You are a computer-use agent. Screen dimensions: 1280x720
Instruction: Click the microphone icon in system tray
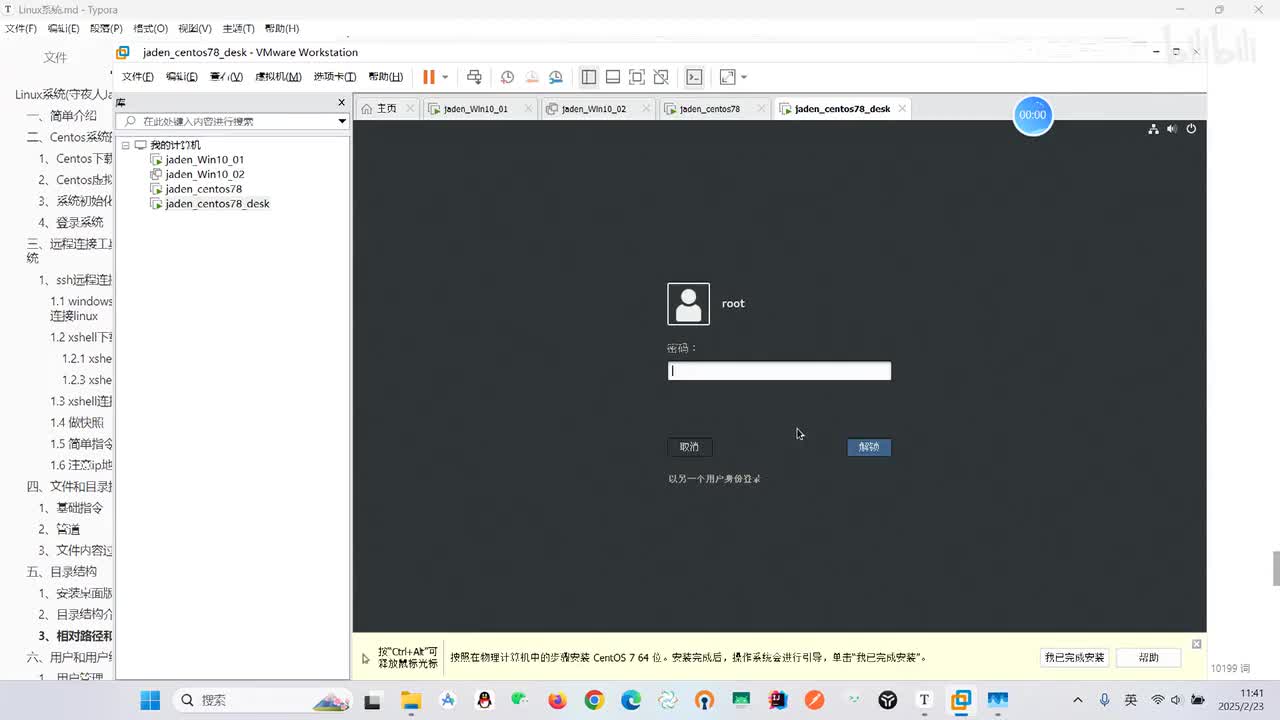1104,700
